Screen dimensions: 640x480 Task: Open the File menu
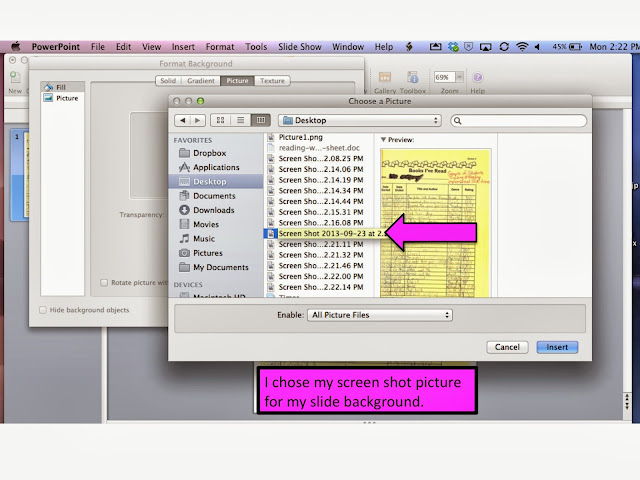(98, 47)
